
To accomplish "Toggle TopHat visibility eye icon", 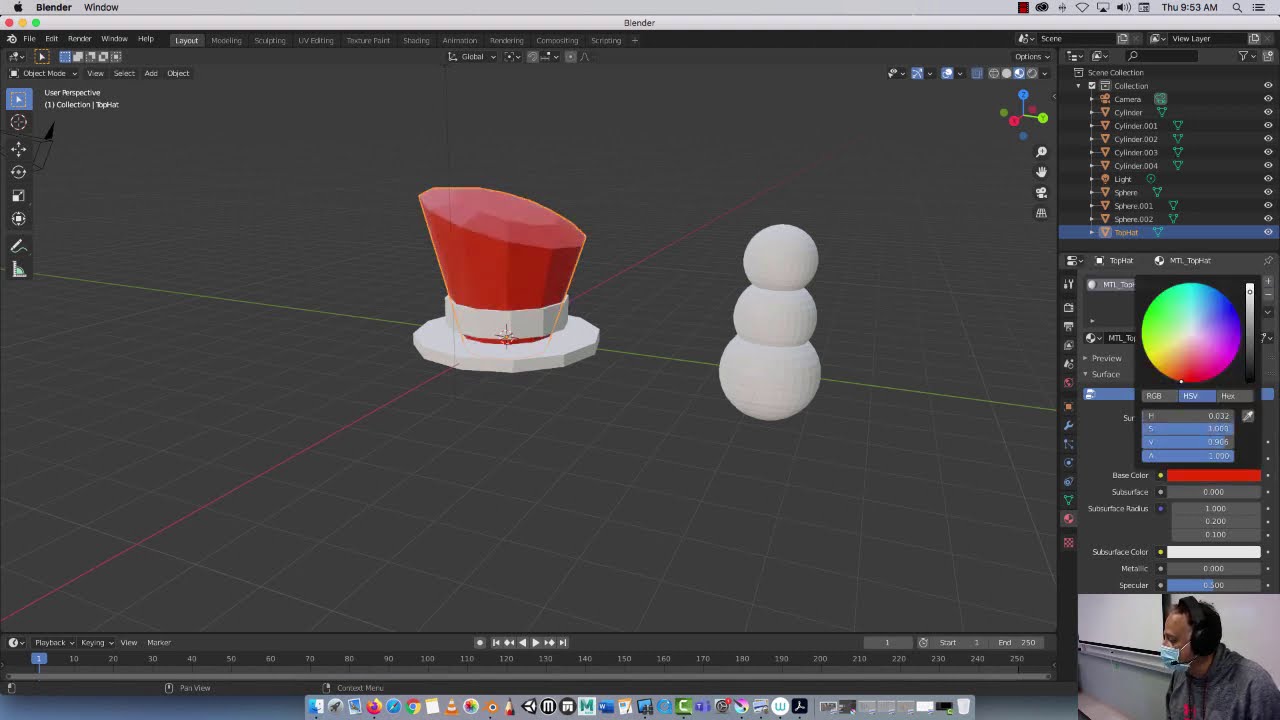I will [x=1268, y=232].
